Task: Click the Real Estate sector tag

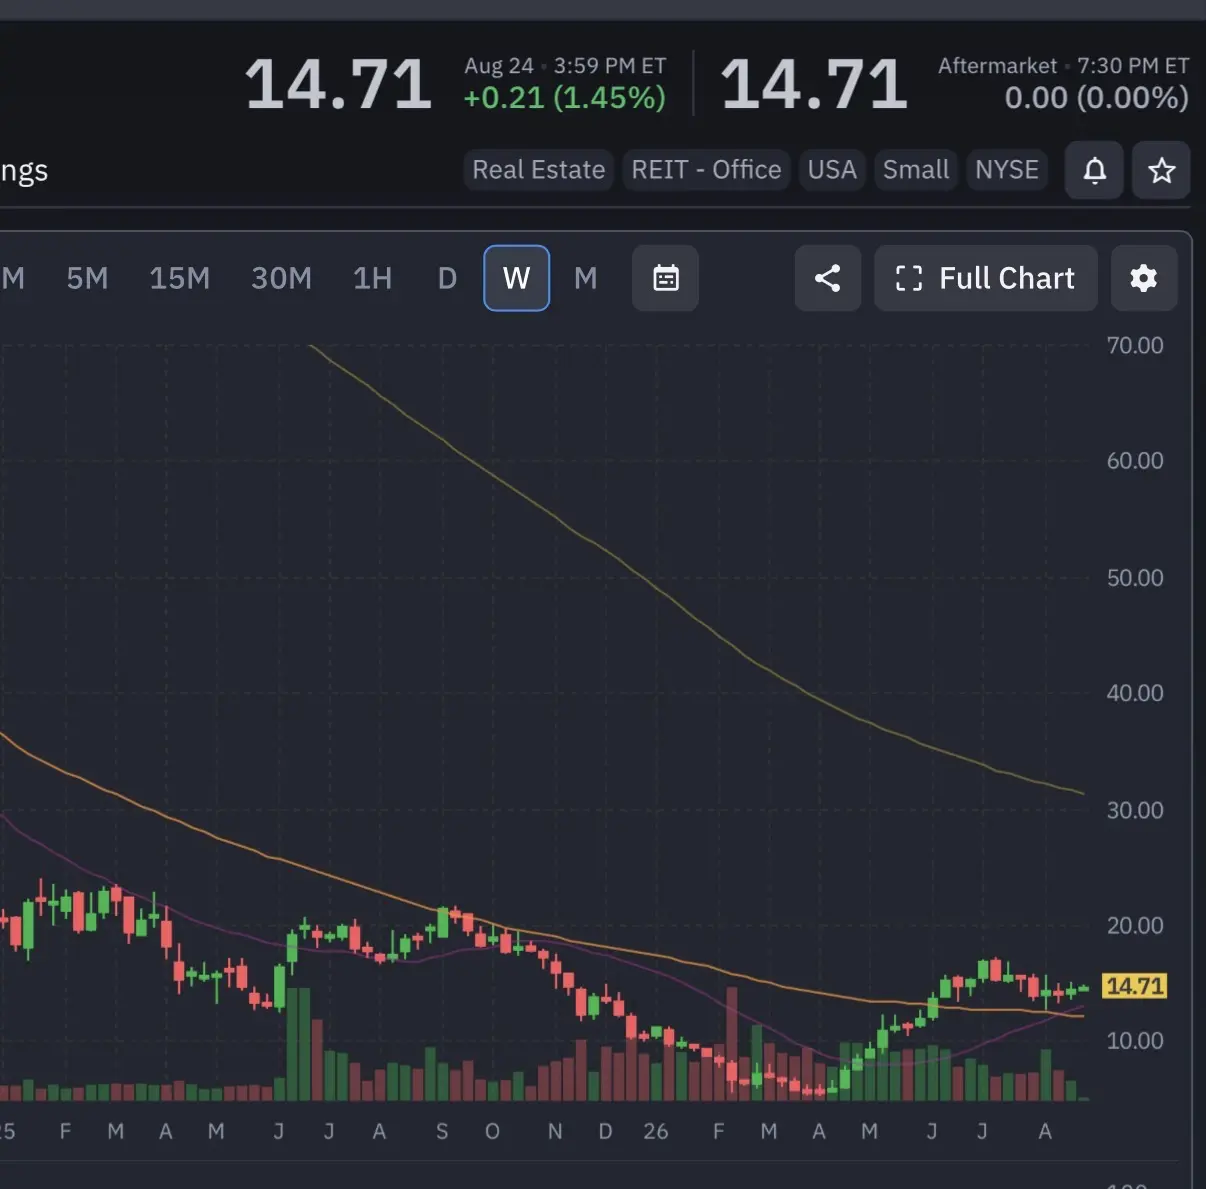Action: tap(538, 170)
